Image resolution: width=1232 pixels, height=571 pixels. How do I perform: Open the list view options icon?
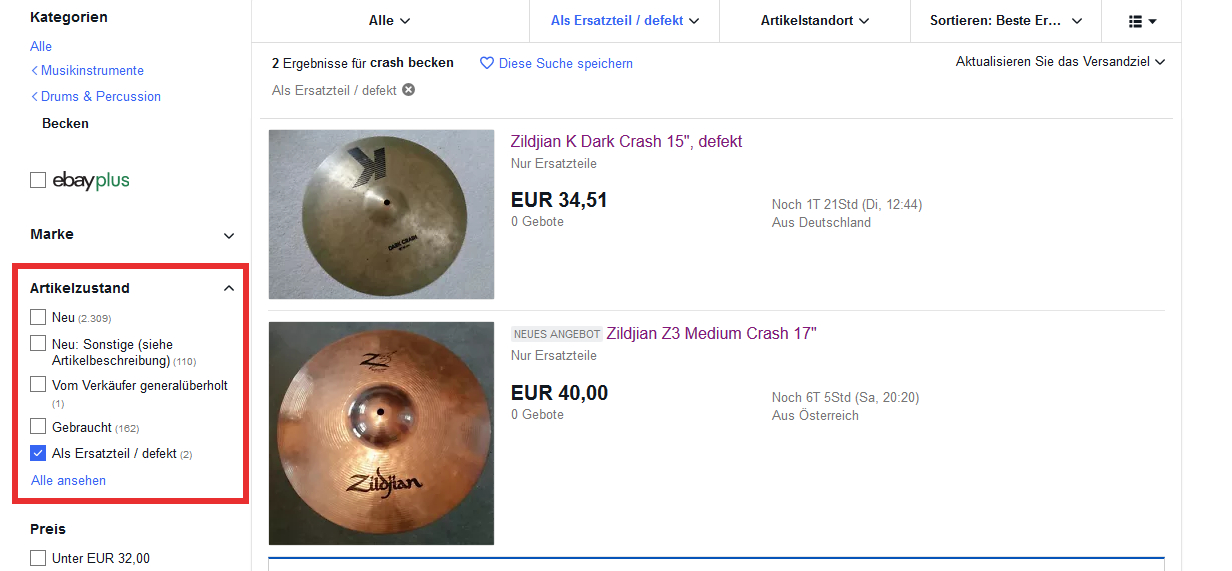[1142, 21]
